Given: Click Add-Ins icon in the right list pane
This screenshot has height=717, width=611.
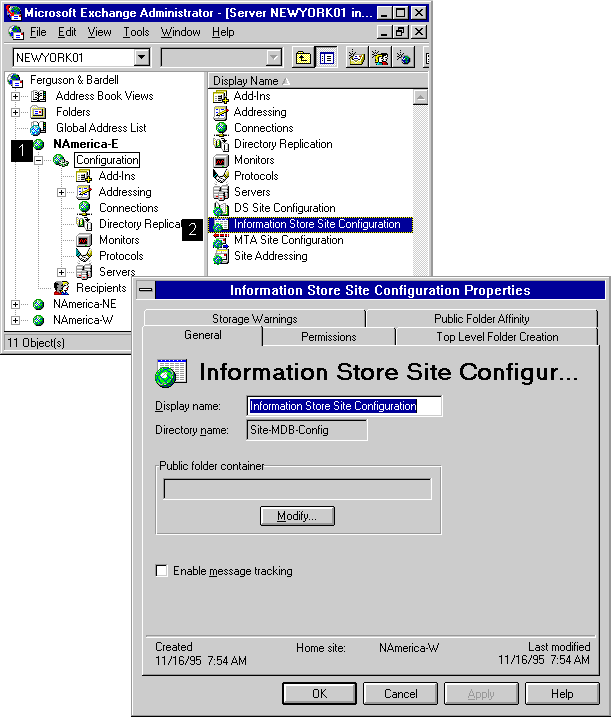Looking at the screenshot, I should click(x=221, y=96).
